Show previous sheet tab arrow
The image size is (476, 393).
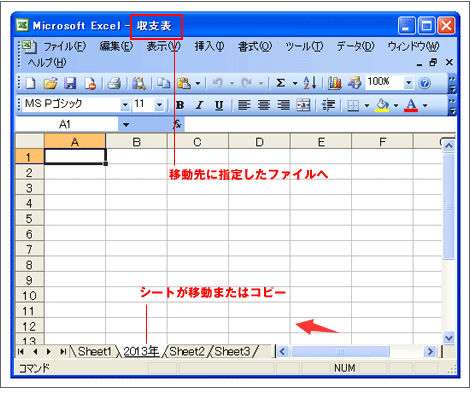pyautogui.click(x=35, y=352)
